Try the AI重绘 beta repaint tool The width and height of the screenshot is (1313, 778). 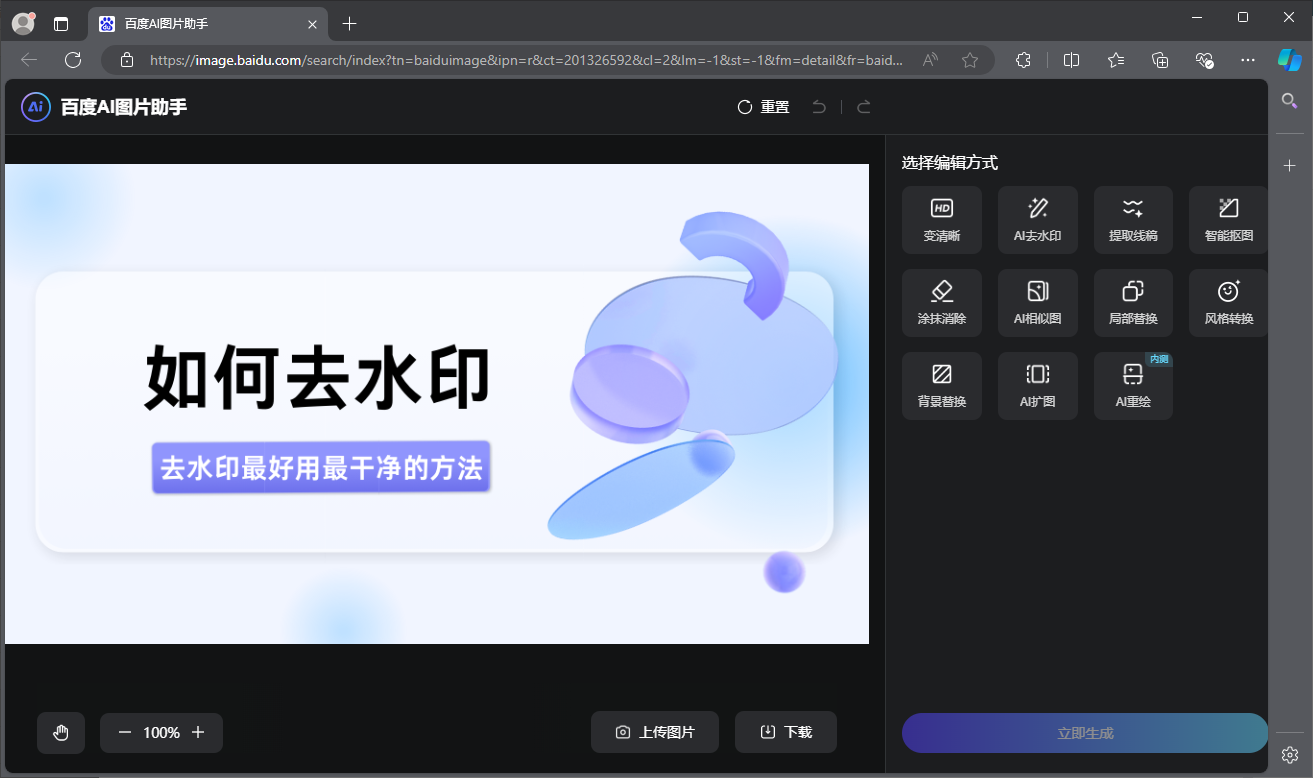(x=1132, y=385)
